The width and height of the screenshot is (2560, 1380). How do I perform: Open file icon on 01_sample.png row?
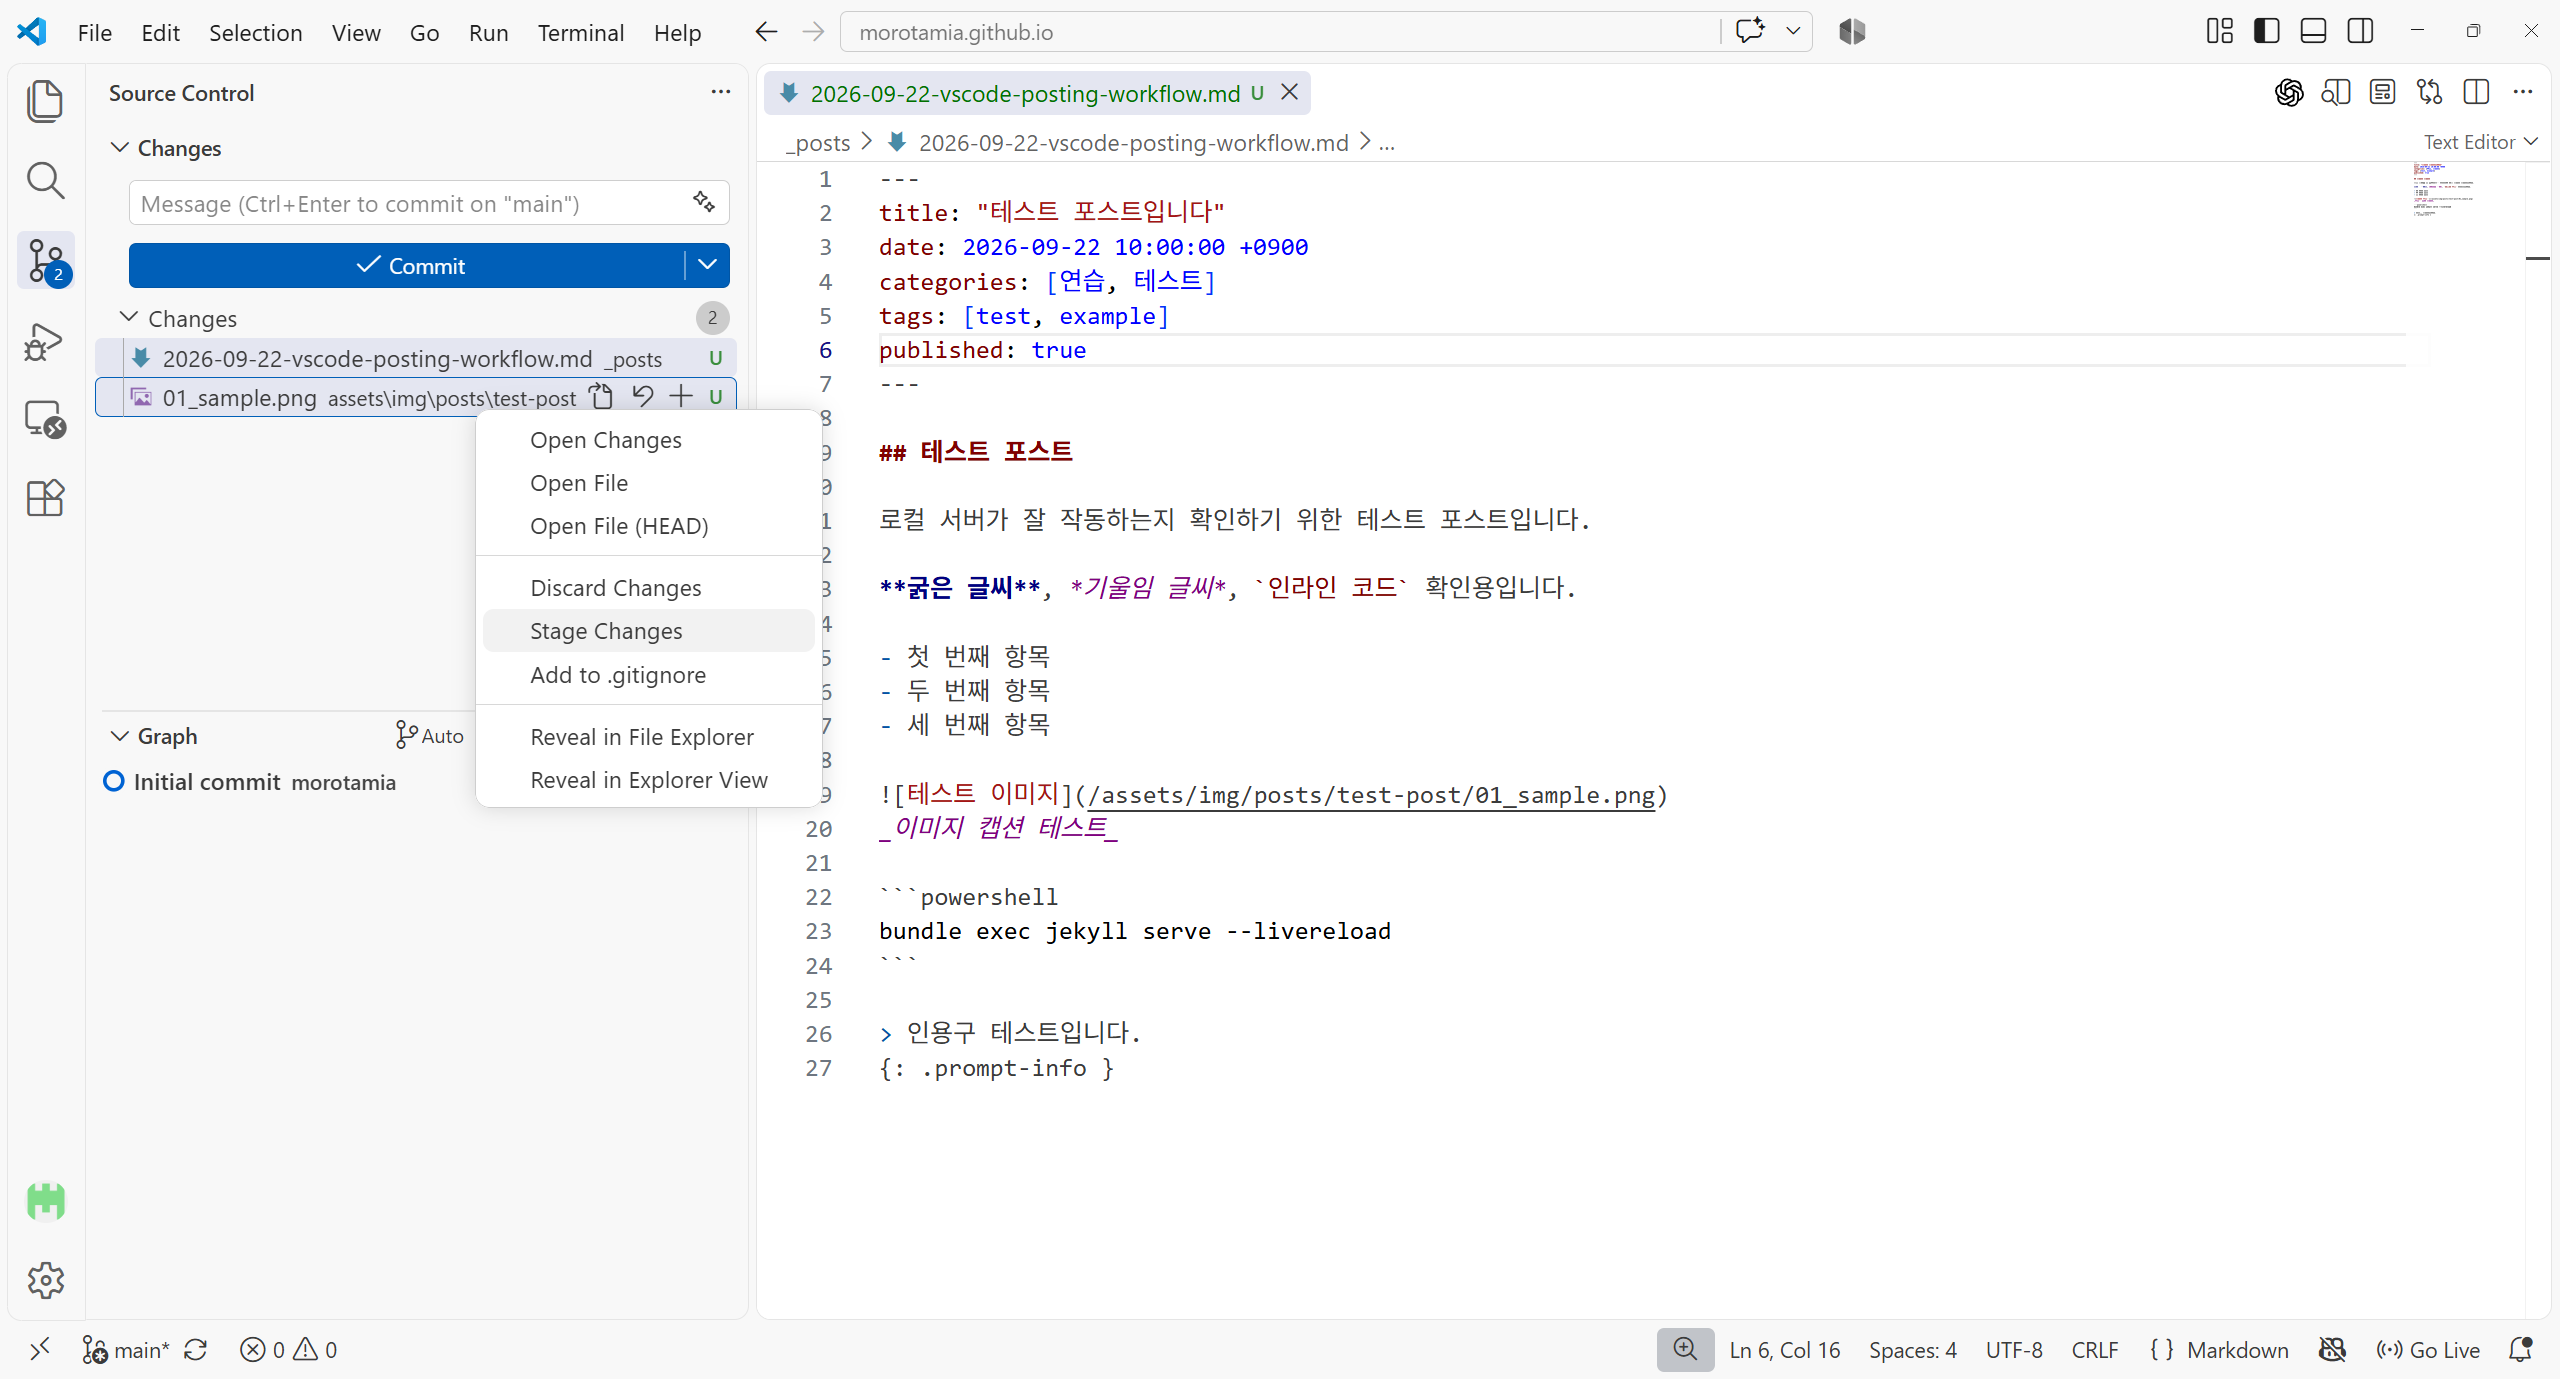[x=601, y=397]
